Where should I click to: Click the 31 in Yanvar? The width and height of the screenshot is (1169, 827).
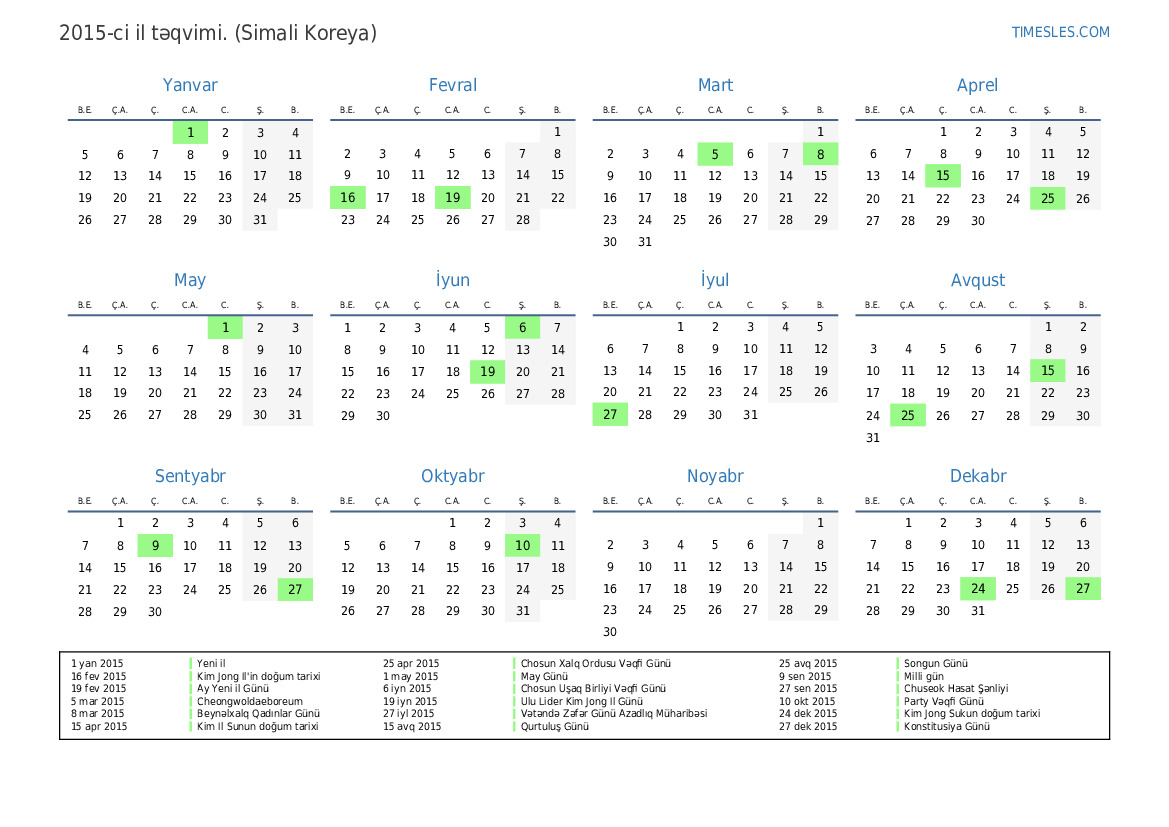[x=259, y=220]
